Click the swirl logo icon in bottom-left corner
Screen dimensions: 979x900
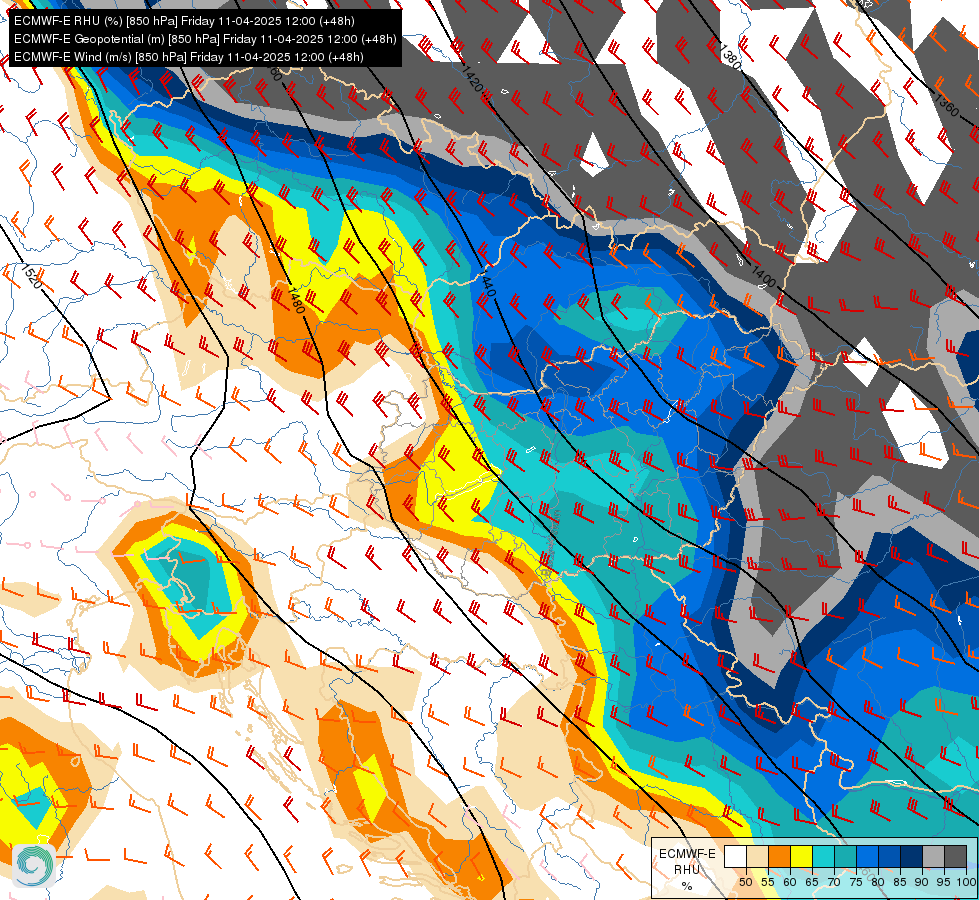point(34,866)
